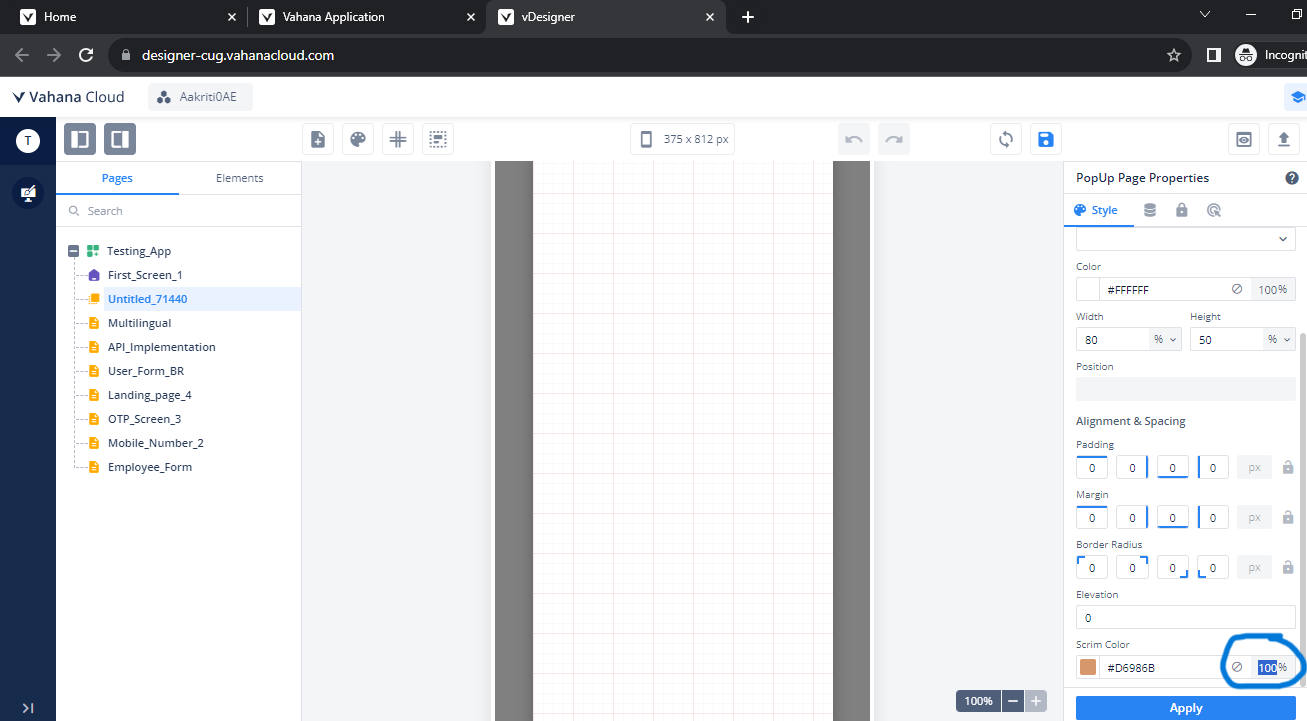The image size is (1307, 721).
Task: Click the undo arrow
Action: (854, 139)
